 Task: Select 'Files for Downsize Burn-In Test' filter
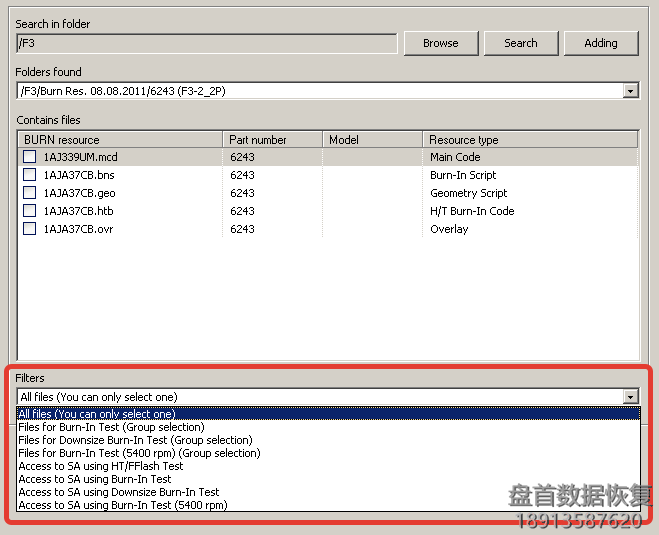[135, 440]
